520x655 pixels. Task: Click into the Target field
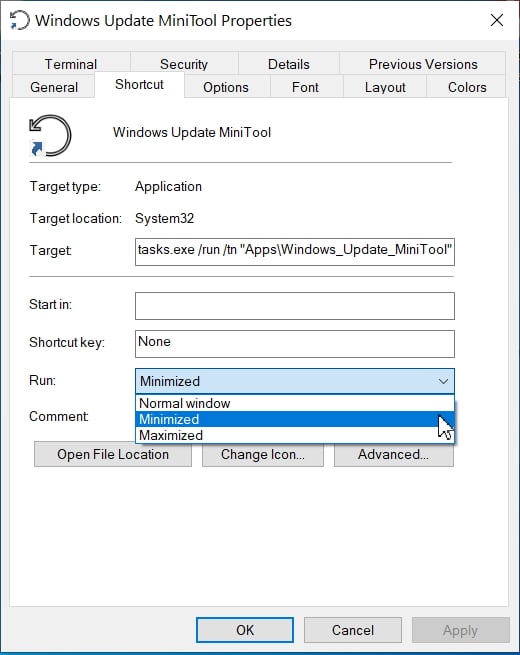(x=295, y=251)
